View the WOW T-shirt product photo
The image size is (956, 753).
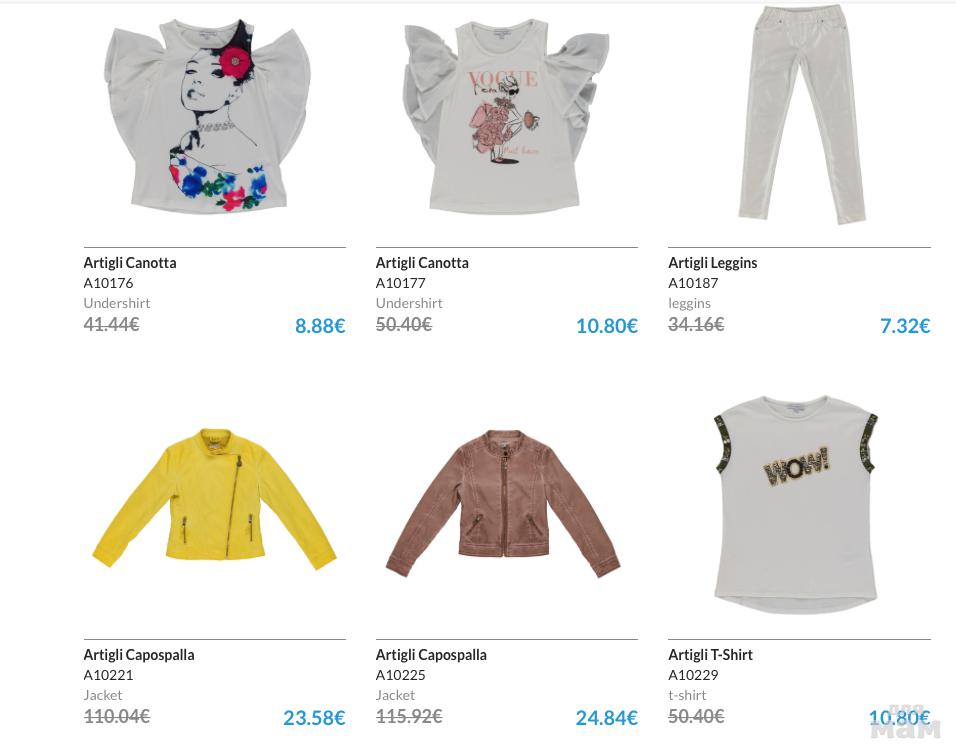pyautogui.click(x=796, y=505)
